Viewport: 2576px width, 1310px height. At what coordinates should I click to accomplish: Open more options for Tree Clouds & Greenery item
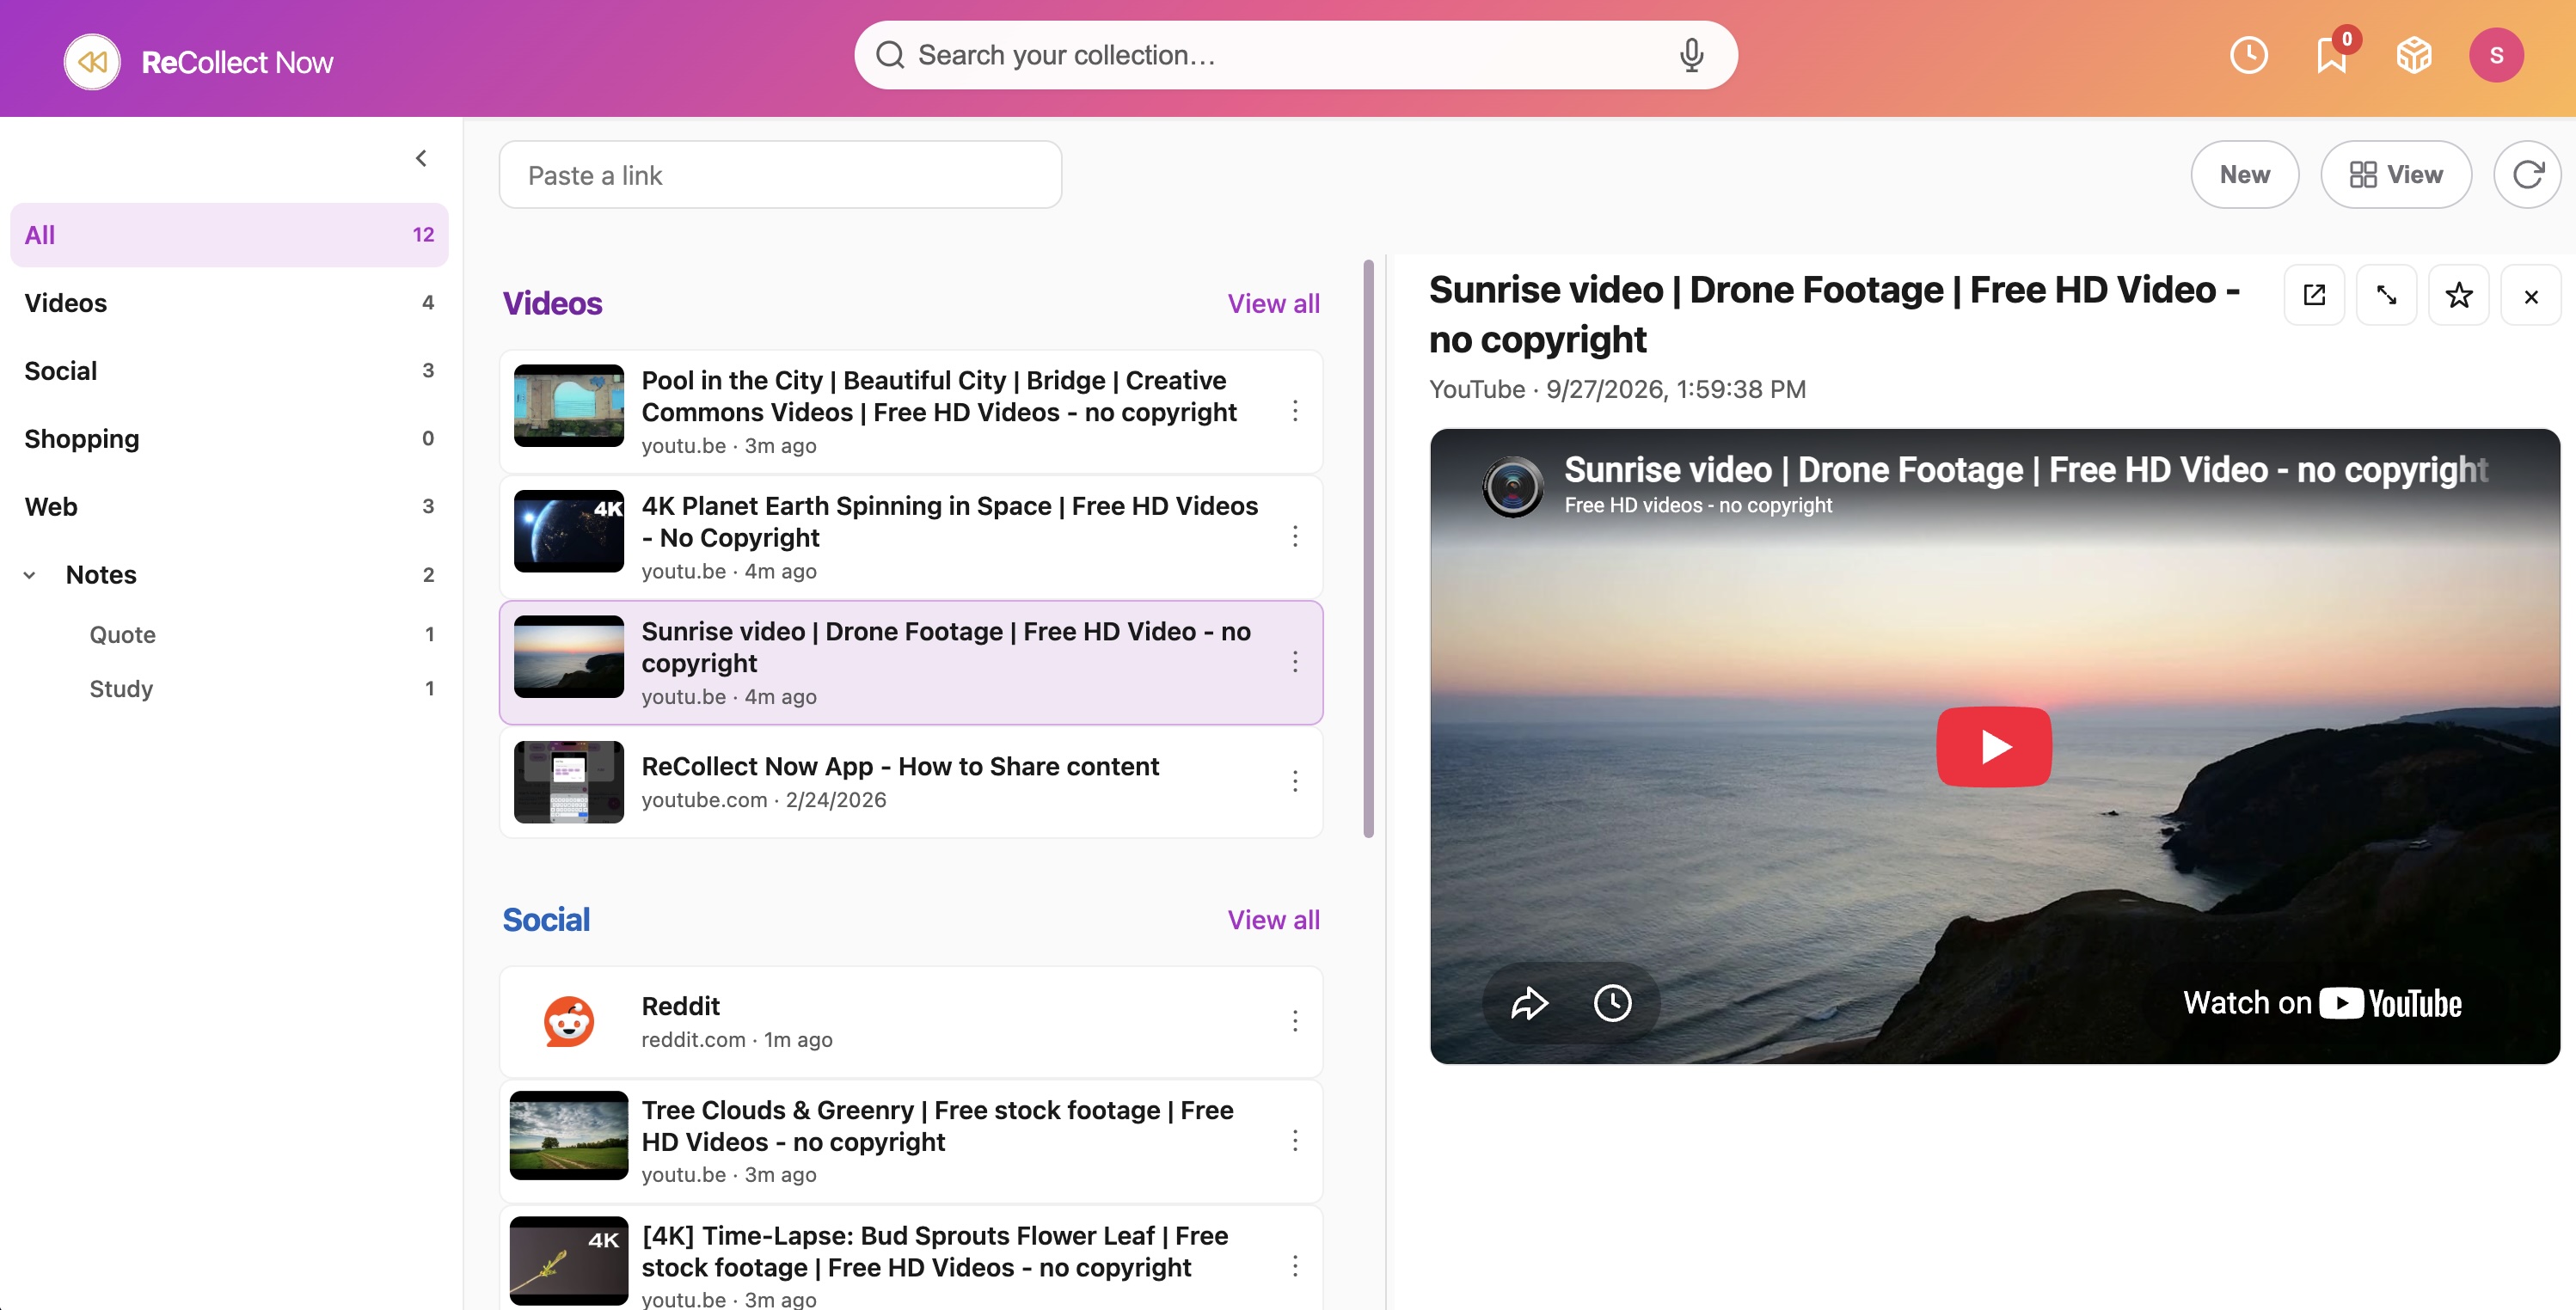click(x=1295, y=1141)
